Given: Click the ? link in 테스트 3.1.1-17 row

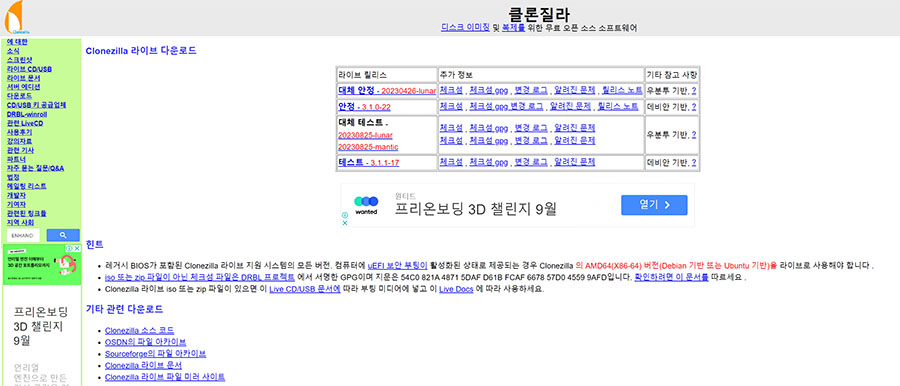Looking at the screenshot, I should tap(694, 162).
